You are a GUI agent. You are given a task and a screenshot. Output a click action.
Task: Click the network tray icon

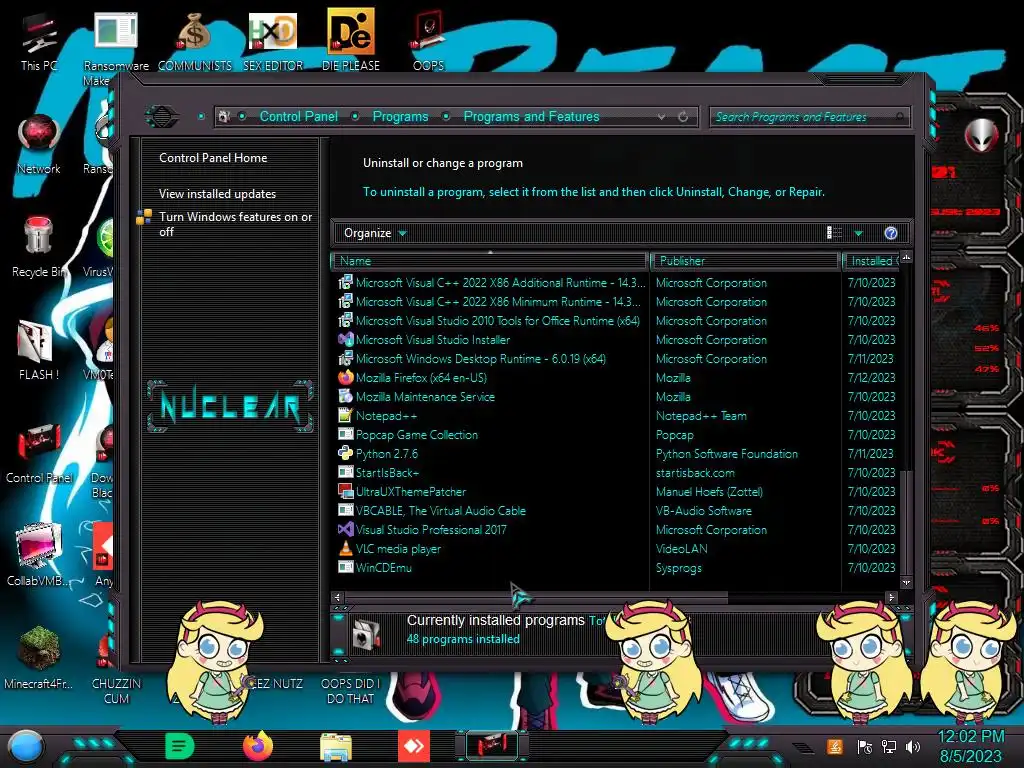pos(889,746)
